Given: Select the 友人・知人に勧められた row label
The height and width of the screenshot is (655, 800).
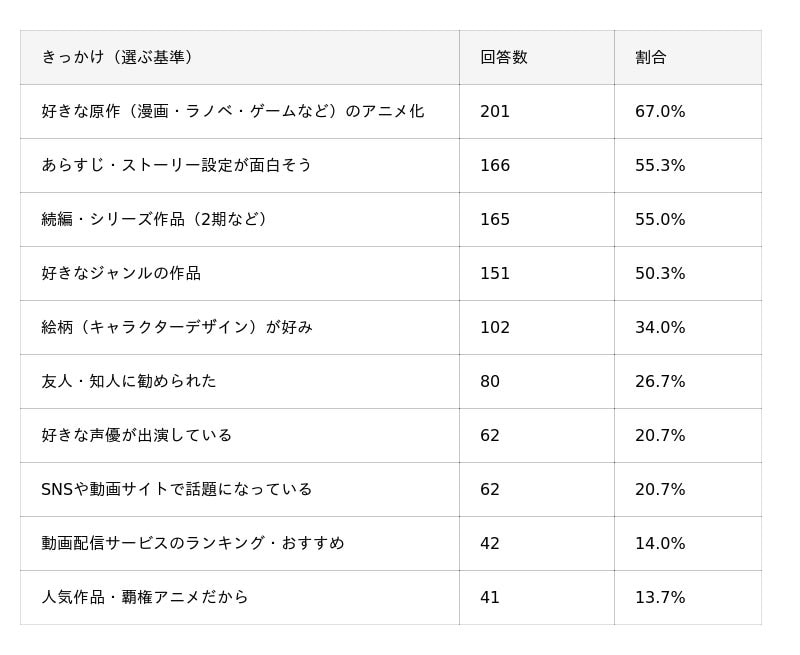Looking at the screenshot, I should pos(129,381).
